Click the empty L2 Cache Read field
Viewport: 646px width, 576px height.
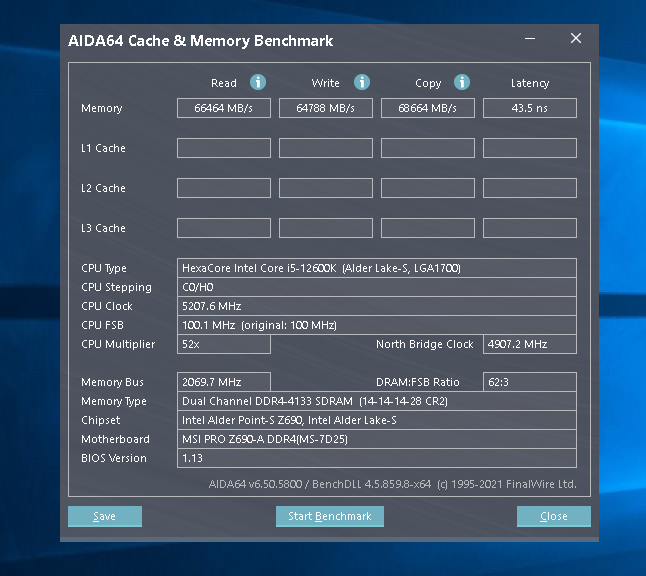pos(224,188)
